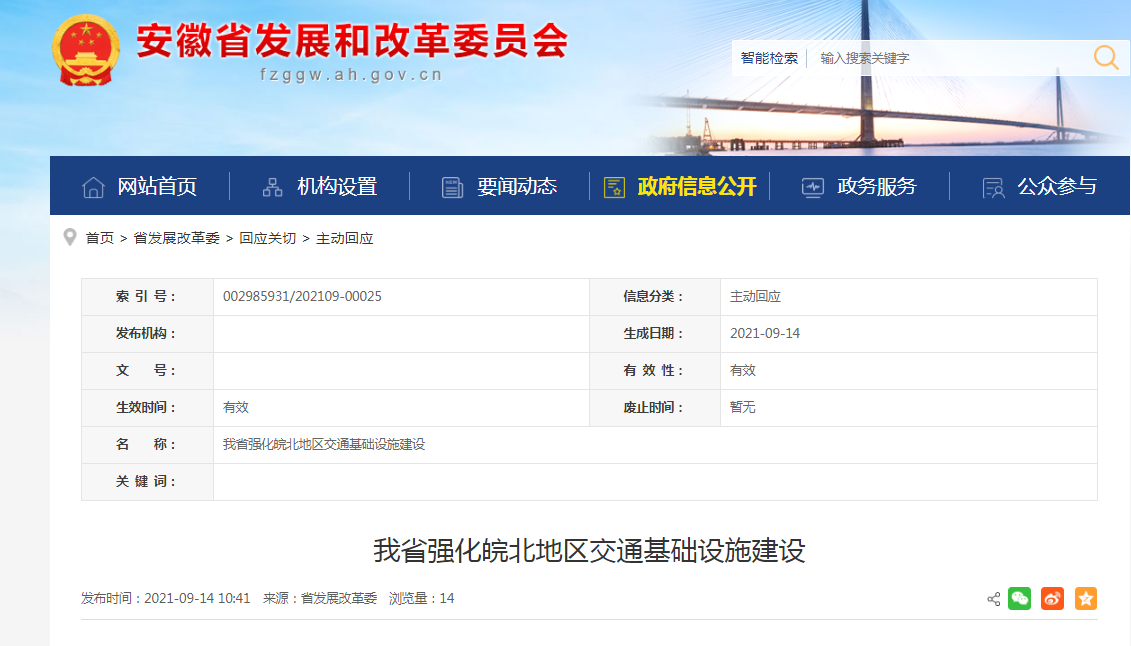Click the organization icon beside 机构设置
This screenshot has height=646, width=1131.
[x=273, y=187]
